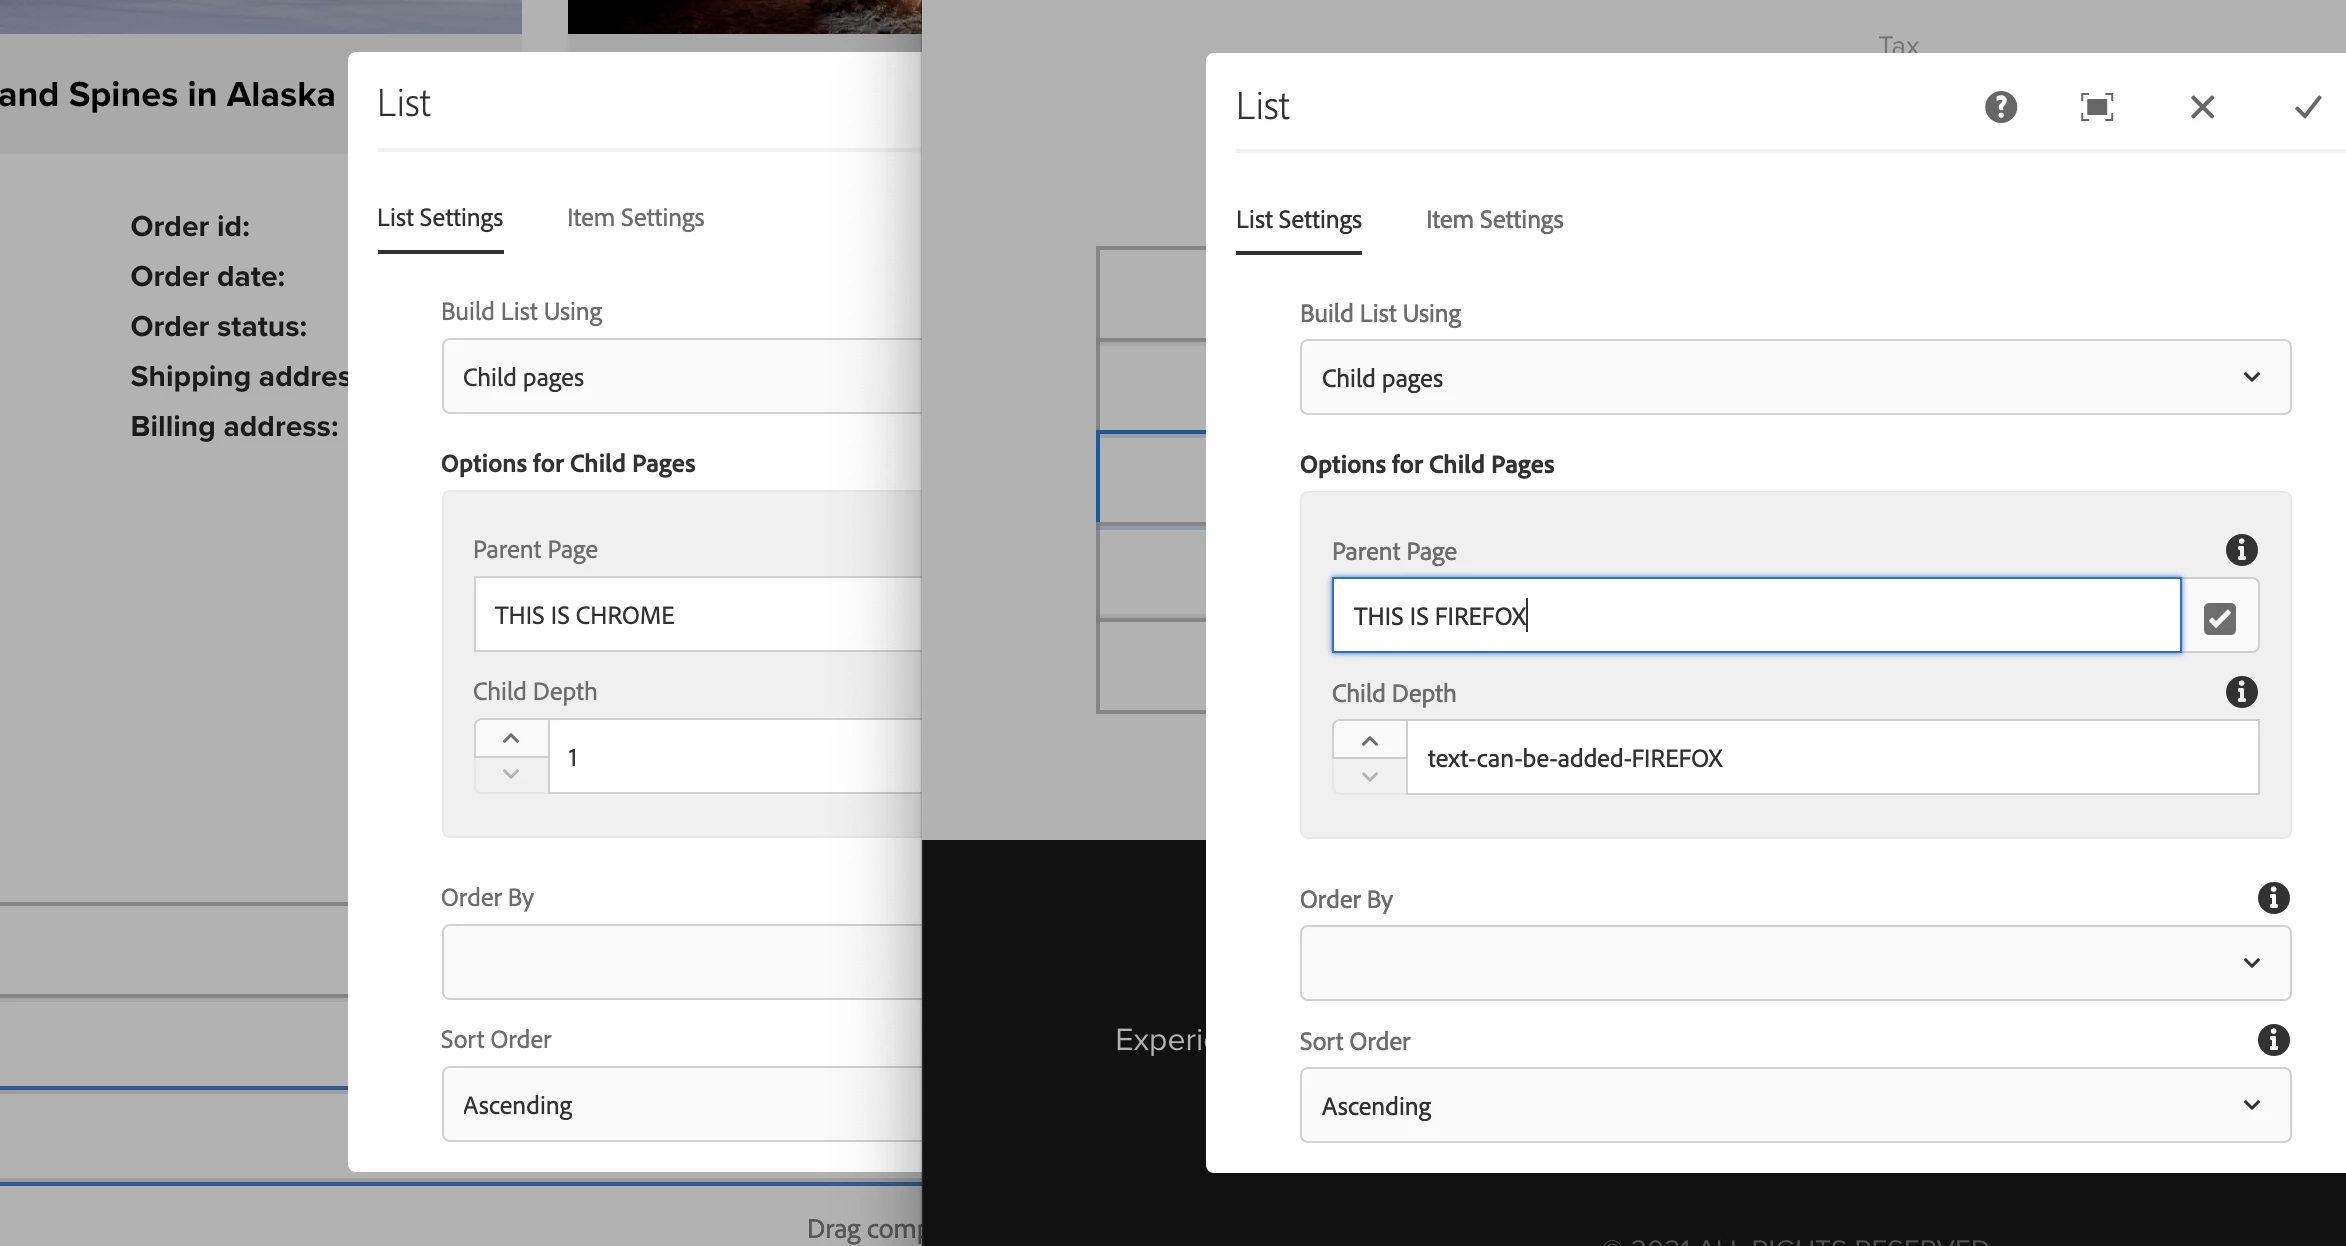2346x1246 pixels.
Task: Increase Child Depth in the right dialog
Action: click(x=1370, y=741)
